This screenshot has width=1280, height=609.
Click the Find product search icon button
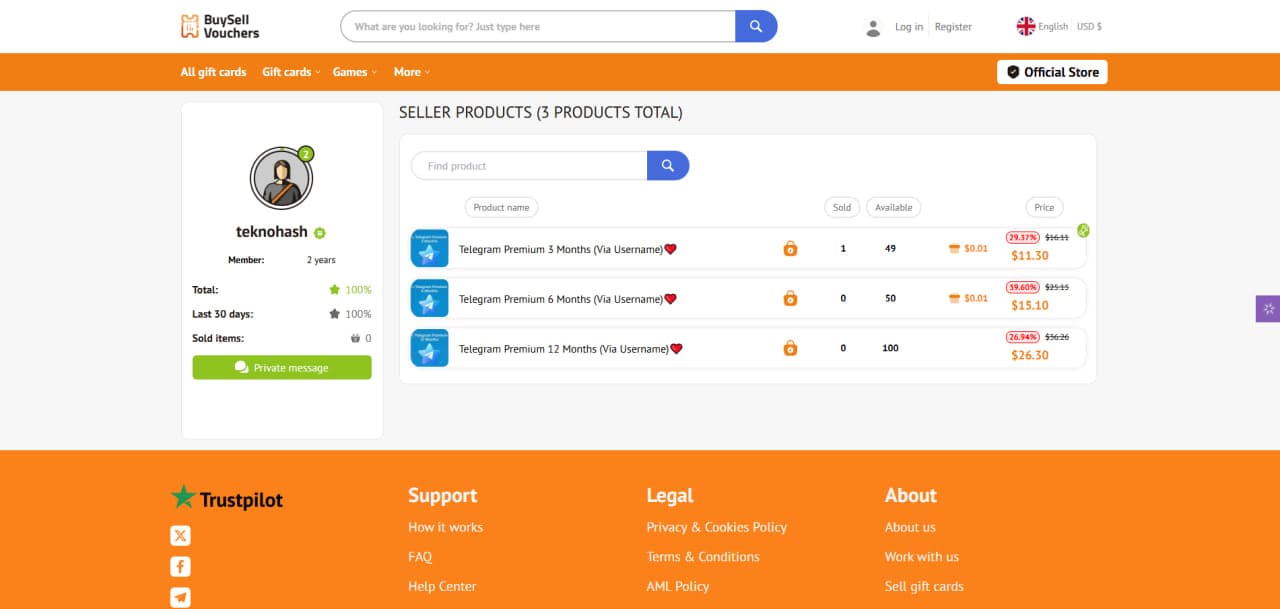coord(668,166)
